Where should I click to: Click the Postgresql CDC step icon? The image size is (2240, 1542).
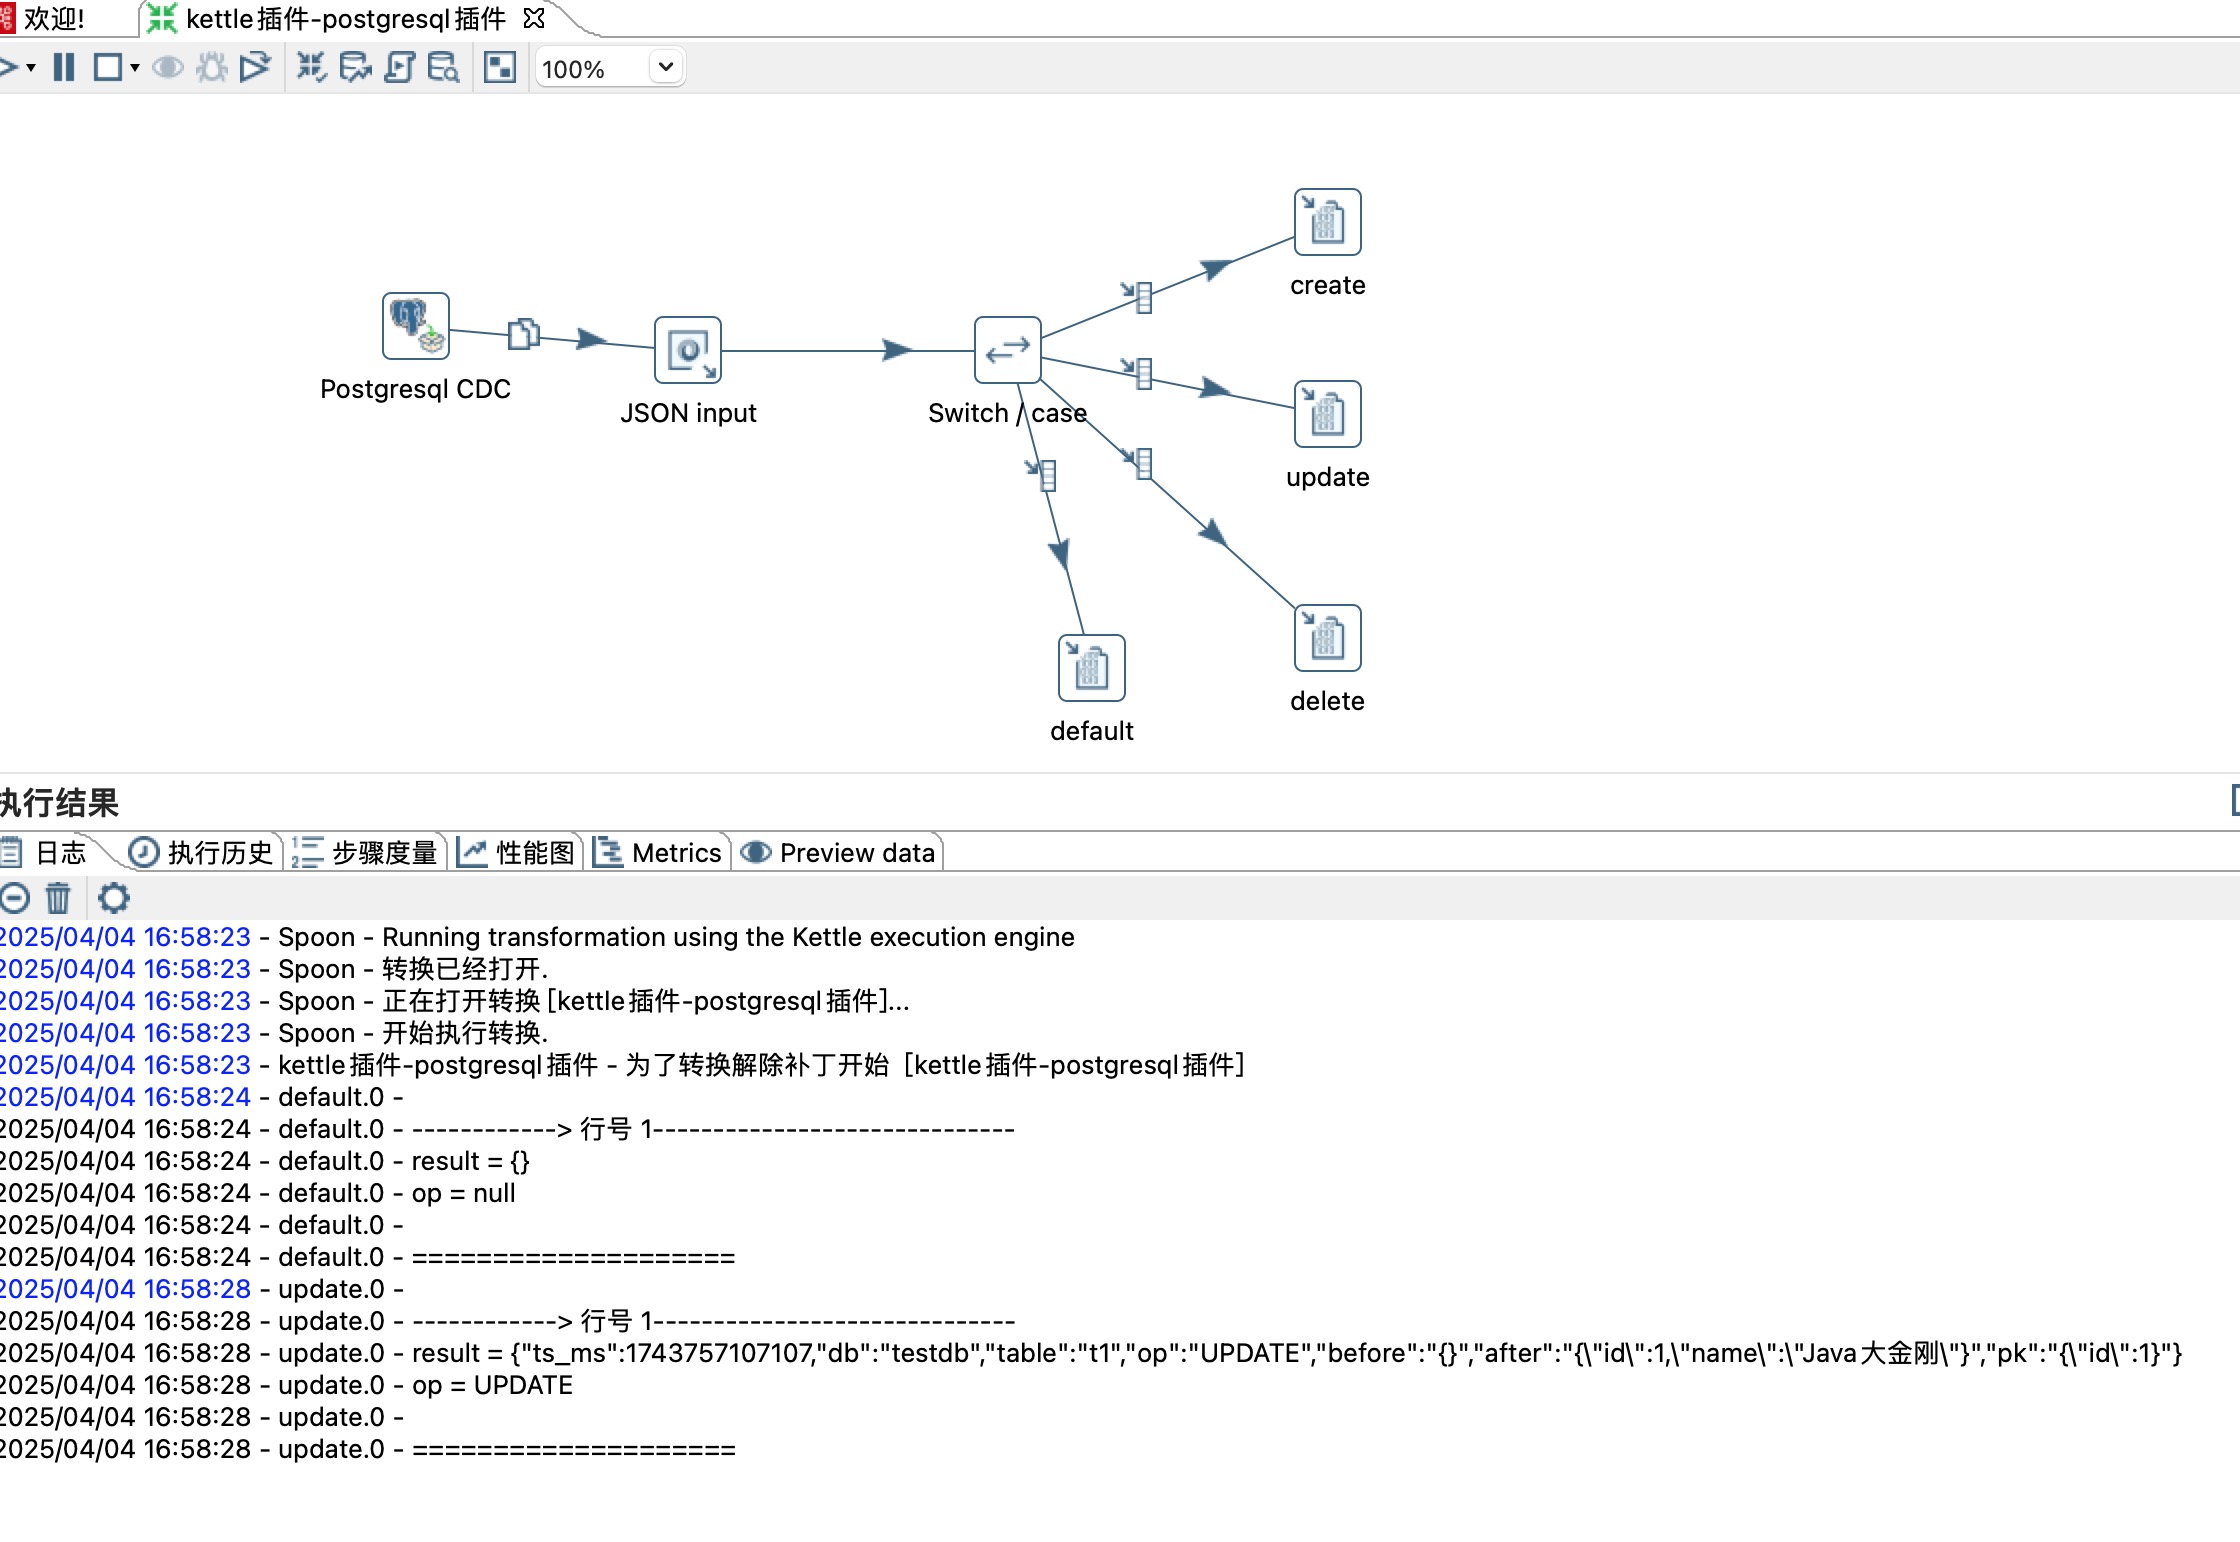(x=415, y=326)
